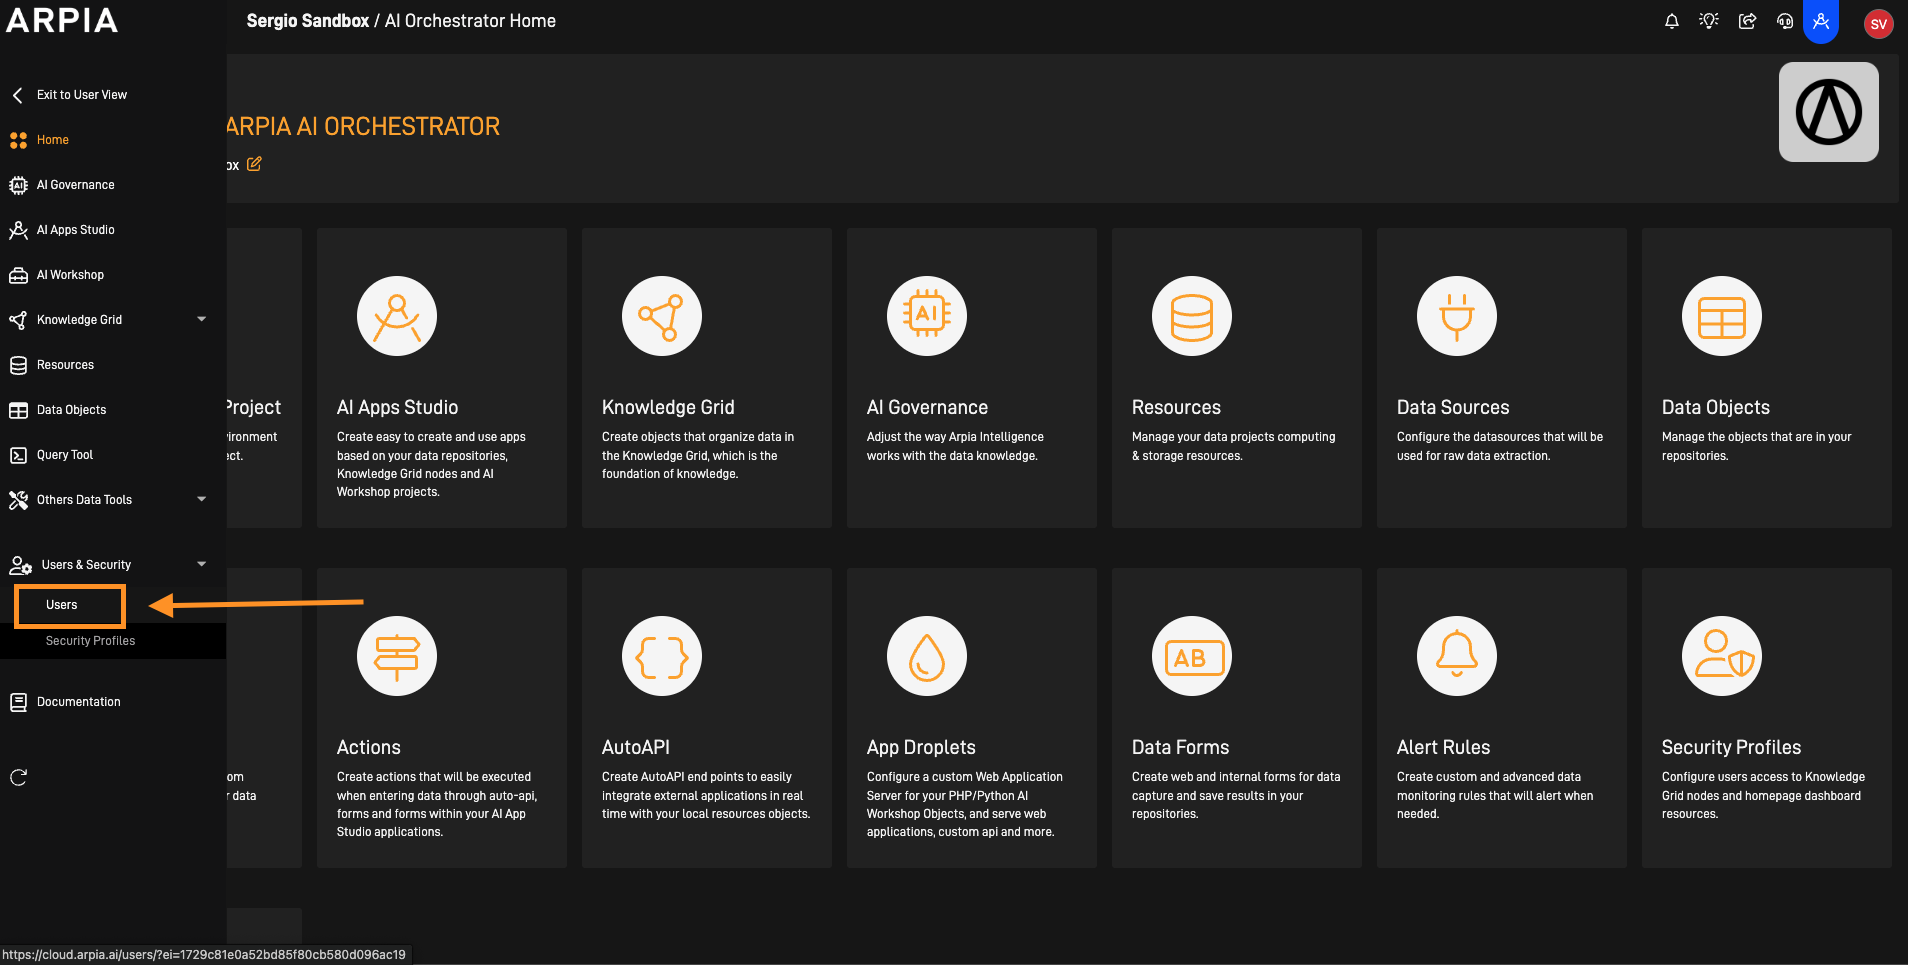Click the ARPIA logo at top left
1908x965 pixels.
pyautogui.click(x=62, y=20)
